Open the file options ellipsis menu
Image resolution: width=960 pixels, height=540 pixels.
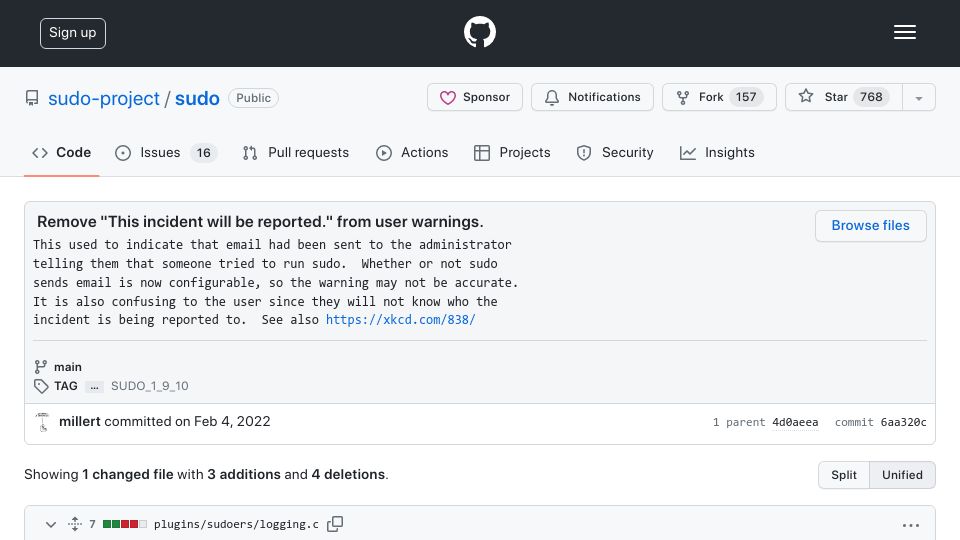(910, 525)
